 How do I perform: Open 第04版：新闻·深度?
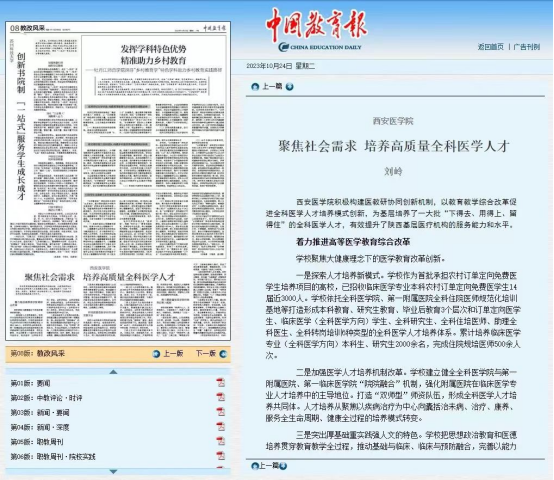pyautogui.click(x=40, y=427)
